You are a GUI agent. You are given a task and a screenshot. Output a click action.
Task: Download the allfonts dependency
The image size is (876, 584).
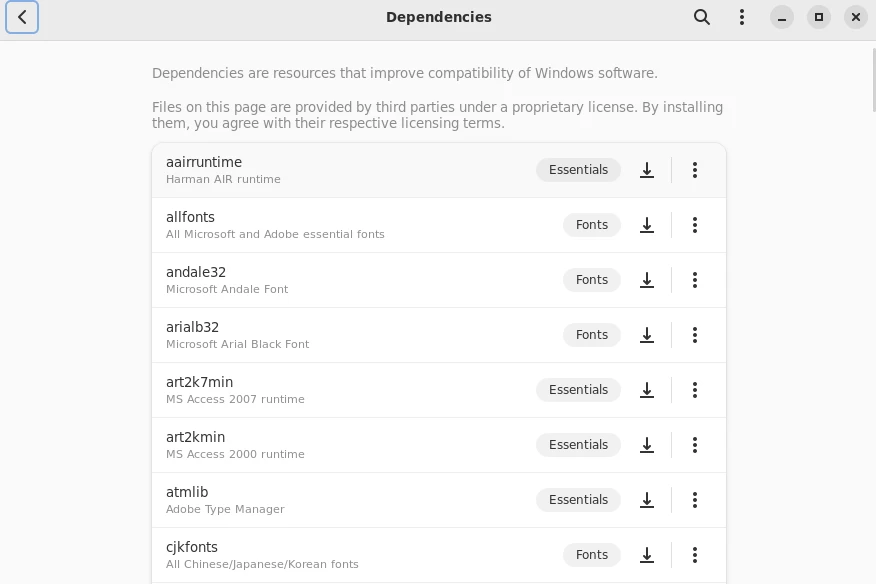click(647, 225)
